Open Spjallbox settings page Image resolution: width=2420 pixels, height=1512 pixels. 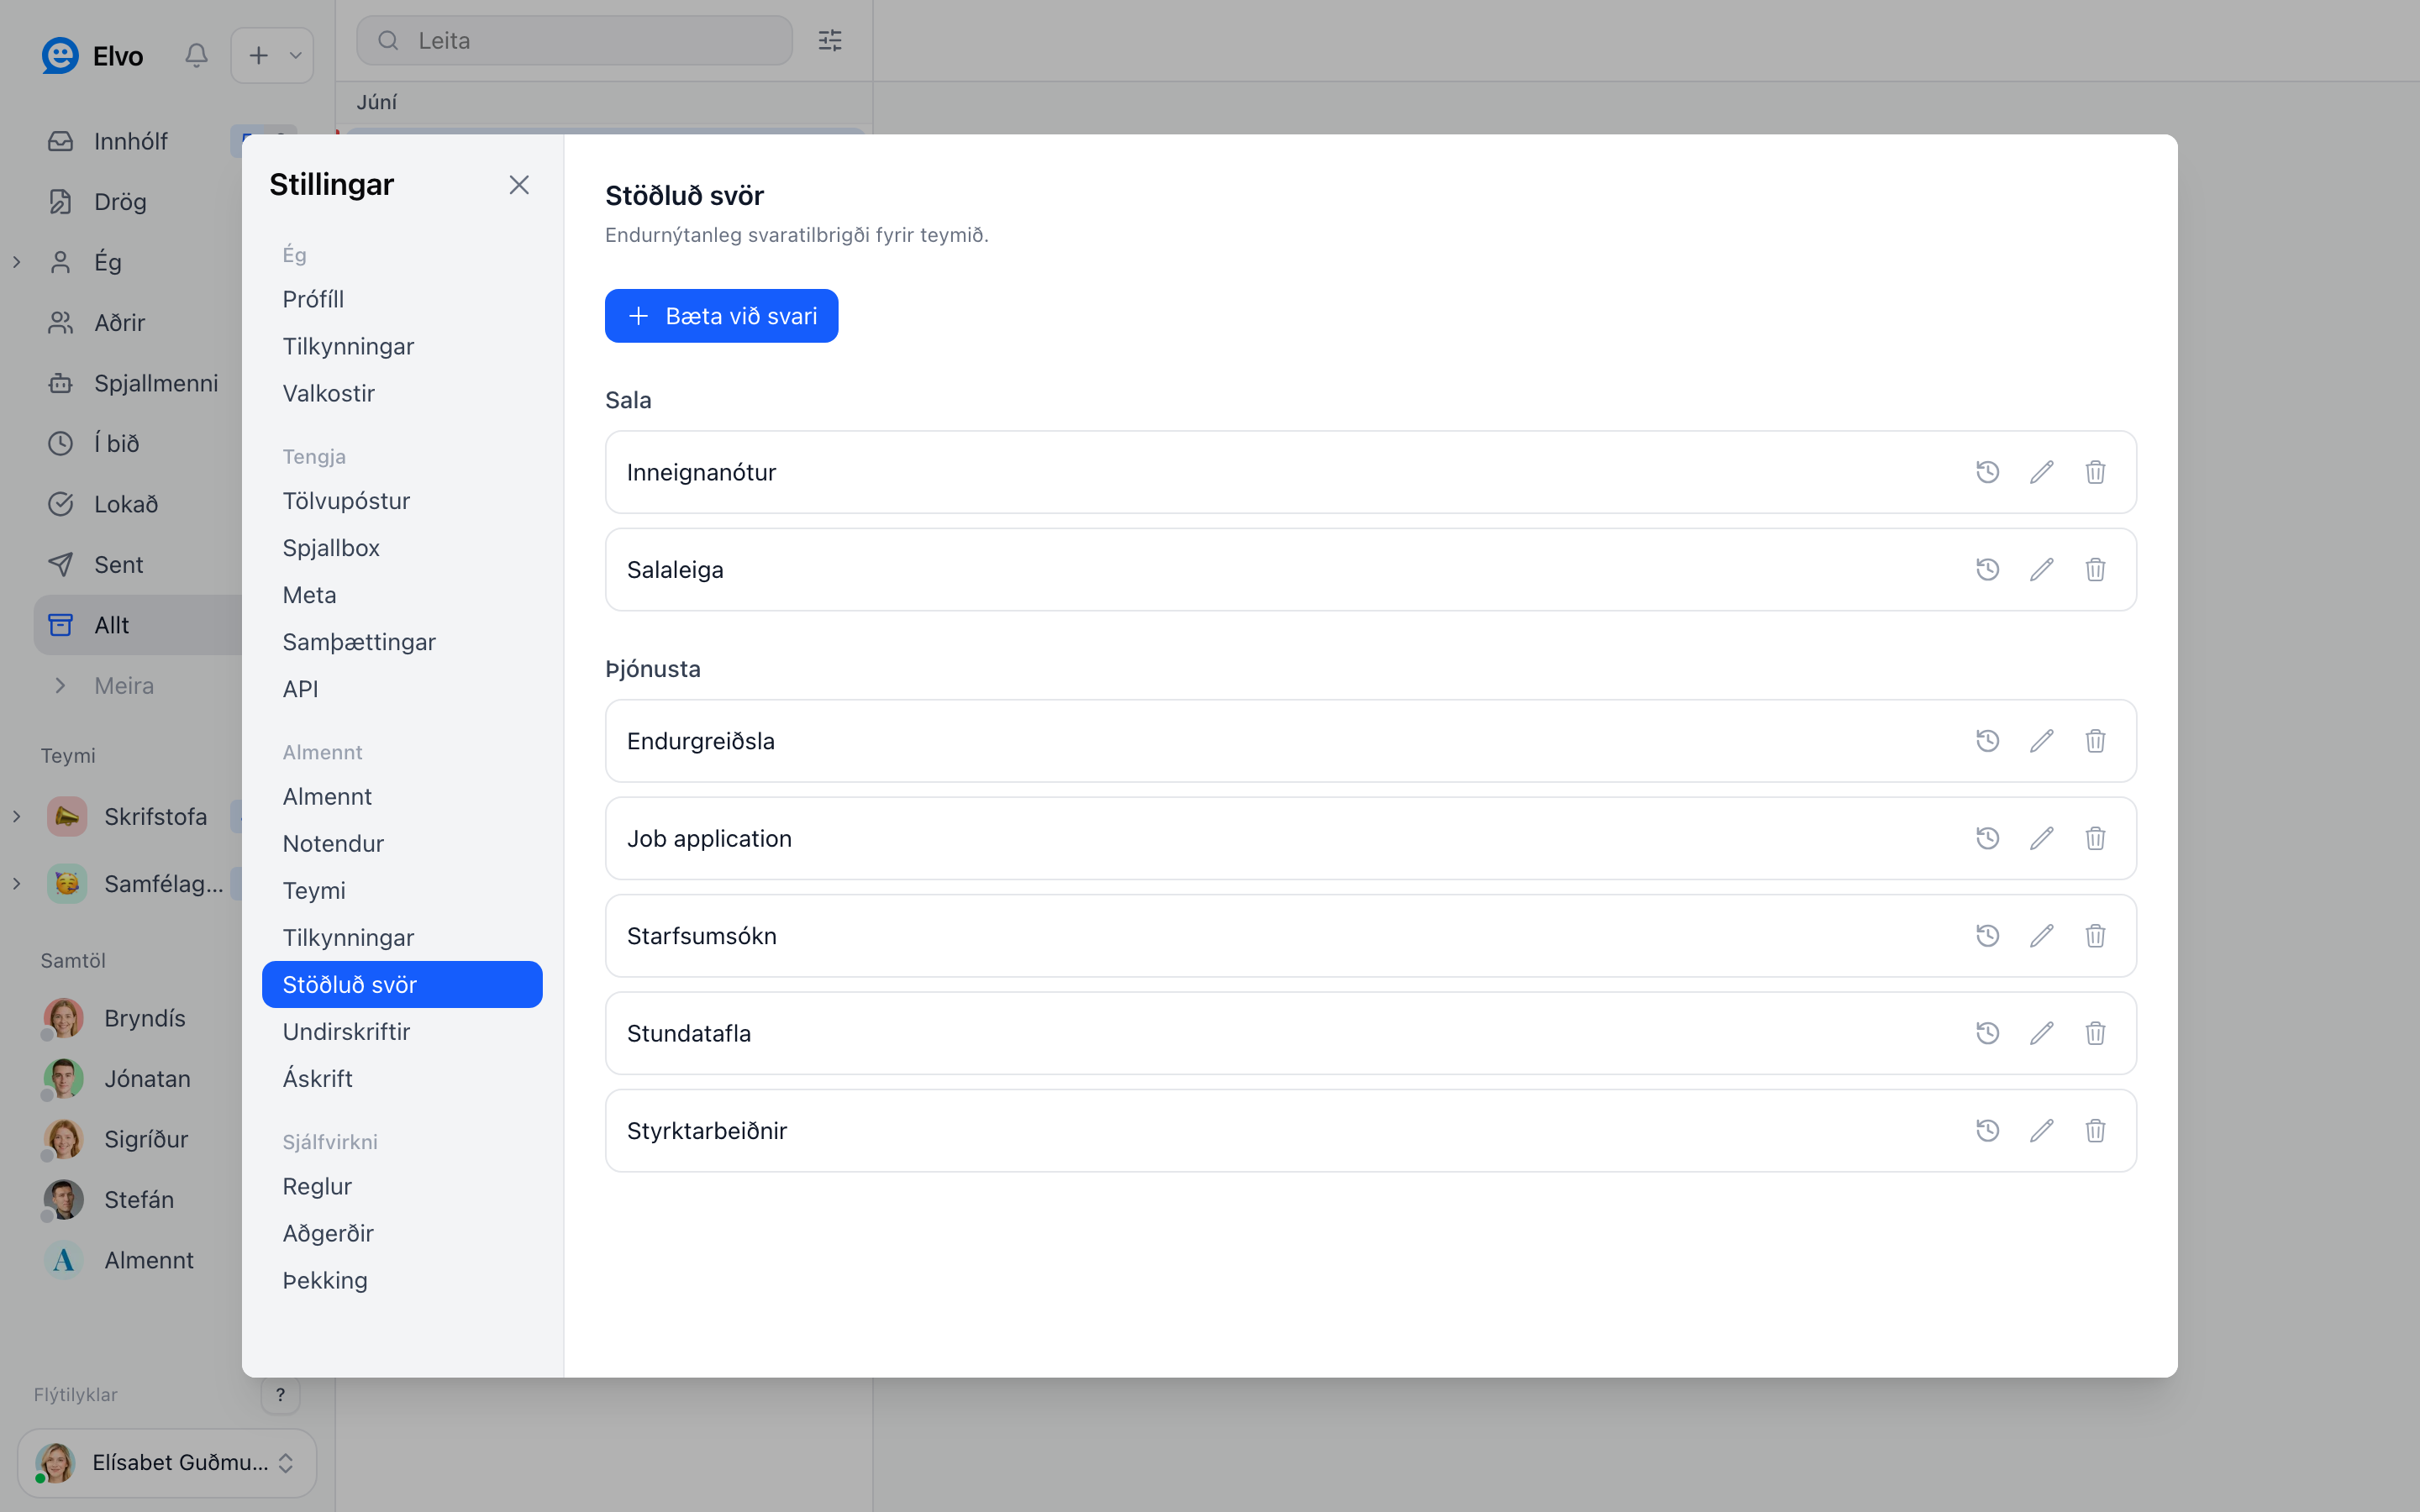[x=402, y=548]
